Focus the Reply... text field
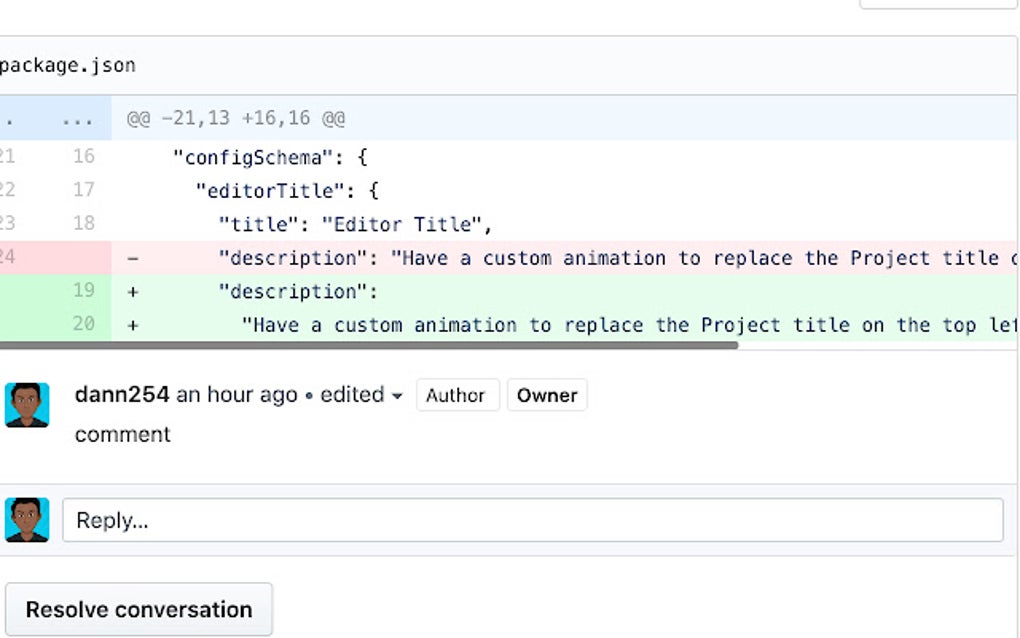1020x638 pixels. tap(532, 520)
